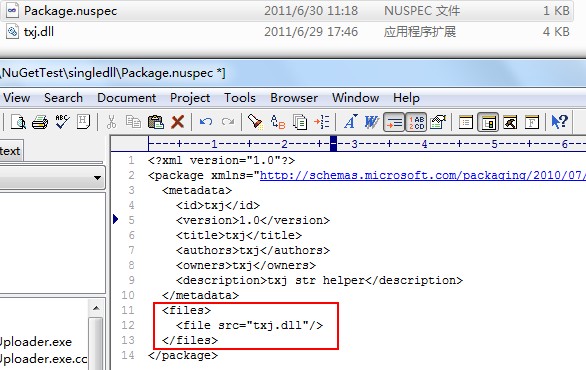Image resolution: width=586 pixels, height=370 pixels.
Task: Click the Package.nuspec file icon
Action: click(12, 10)
